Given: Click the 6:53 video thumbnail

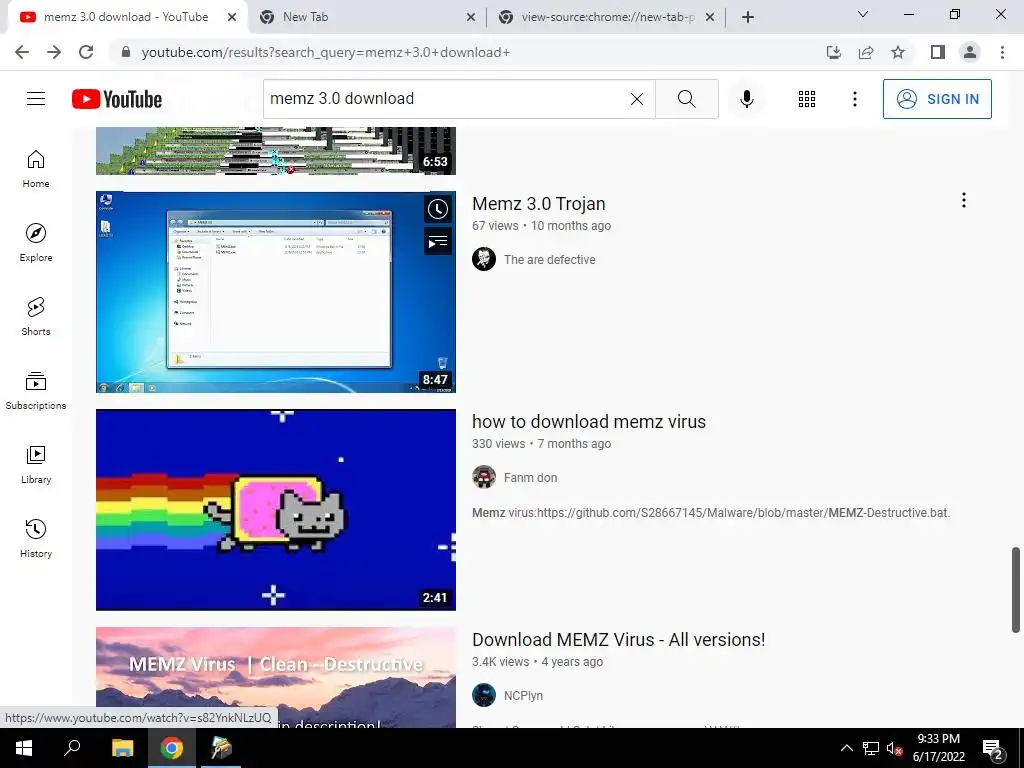Looking at the screenshot, I should [x=276, y=151].
